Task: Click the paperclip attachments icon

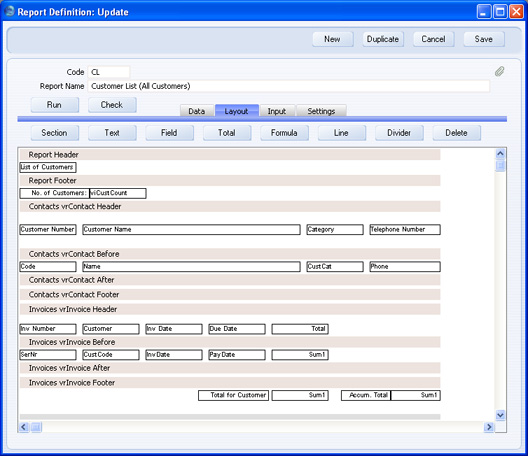Action: 499,71
